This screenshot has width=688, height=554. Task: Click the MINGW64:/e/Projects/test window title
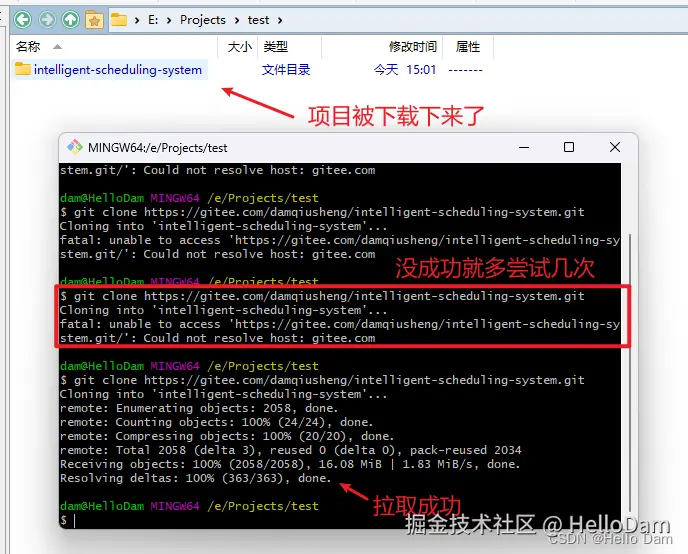[158, 148]
